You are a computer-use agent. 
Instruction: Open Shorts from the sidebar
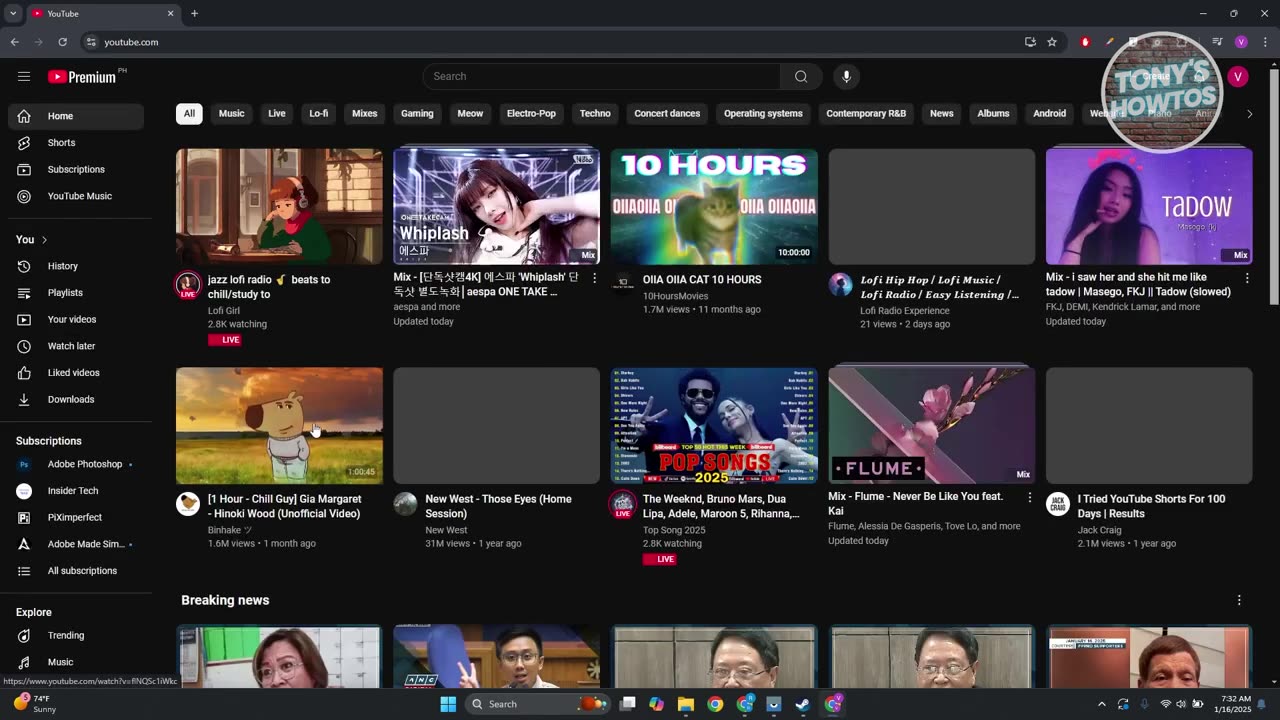[x=76, y=143]
